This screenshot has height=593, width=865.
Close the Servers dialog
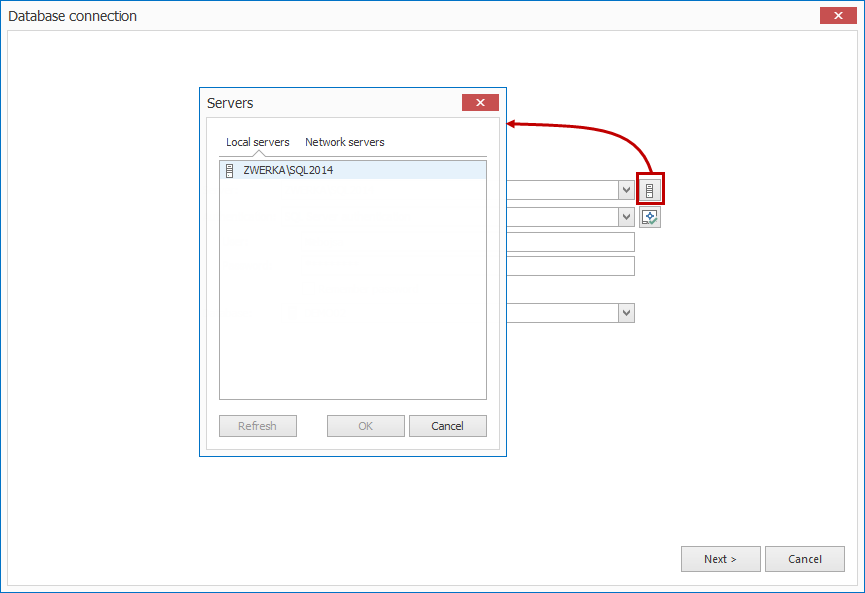tap(480, 102)
